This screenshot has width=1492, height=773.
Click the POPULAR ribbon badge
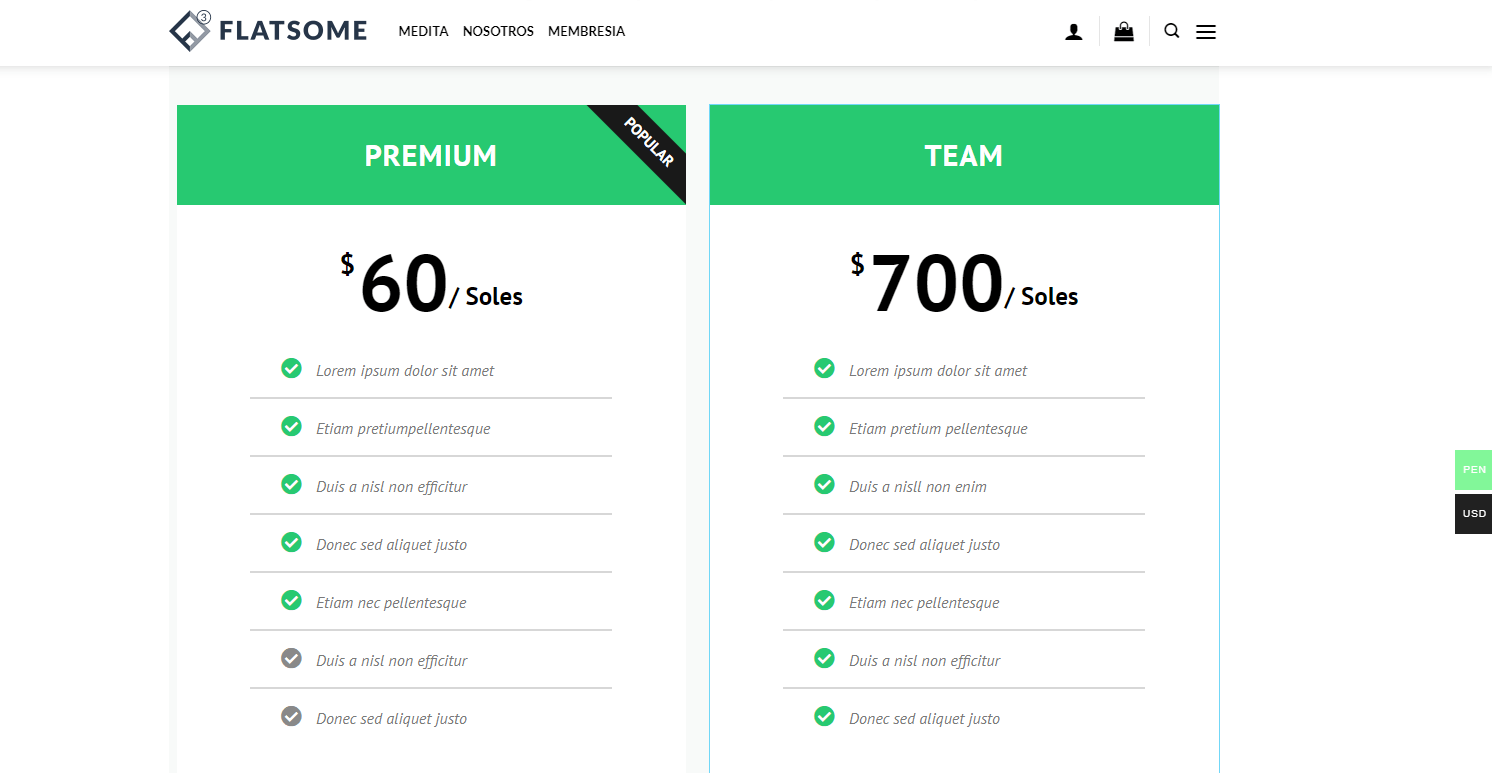click(647, 143)
